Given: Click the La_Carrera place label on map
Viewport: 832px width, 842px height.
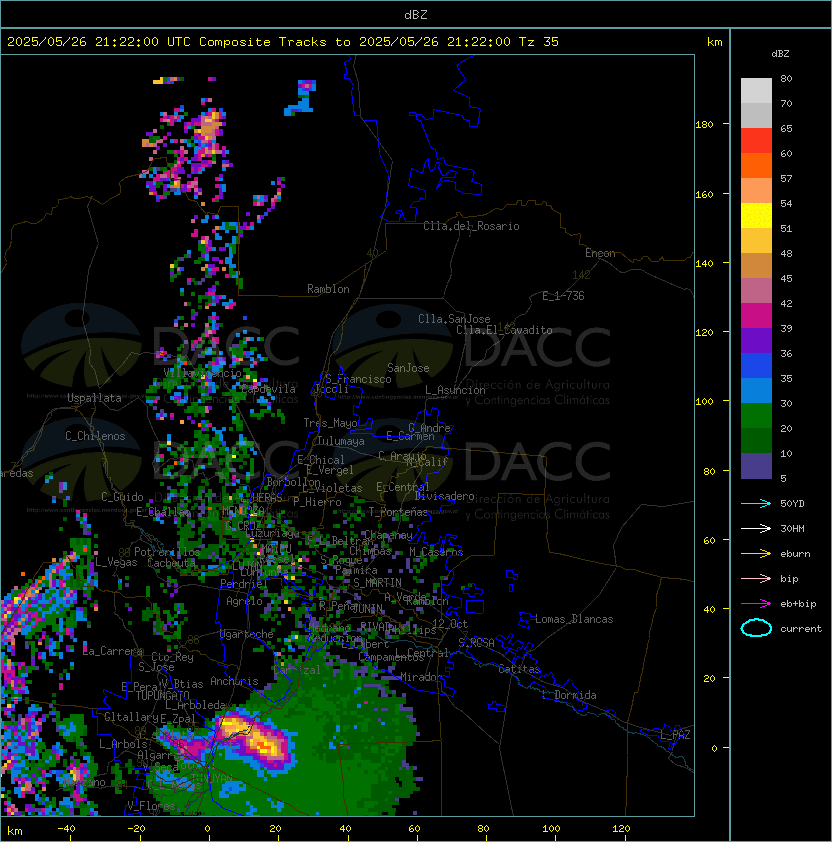Looking at the screenshot, I should coord(112,651).
